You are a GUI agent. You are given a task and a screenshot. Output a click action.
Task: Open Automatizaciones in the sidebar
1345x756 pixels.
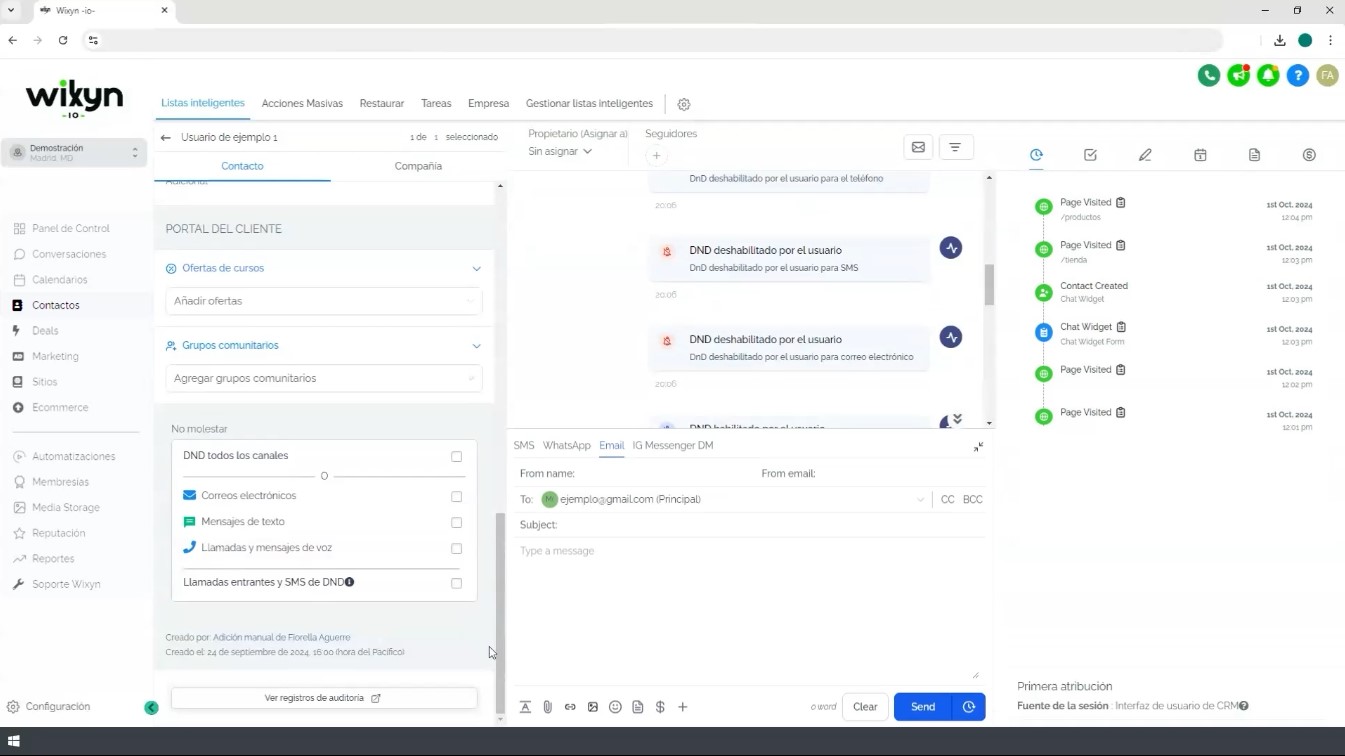[x=73, y=456]
